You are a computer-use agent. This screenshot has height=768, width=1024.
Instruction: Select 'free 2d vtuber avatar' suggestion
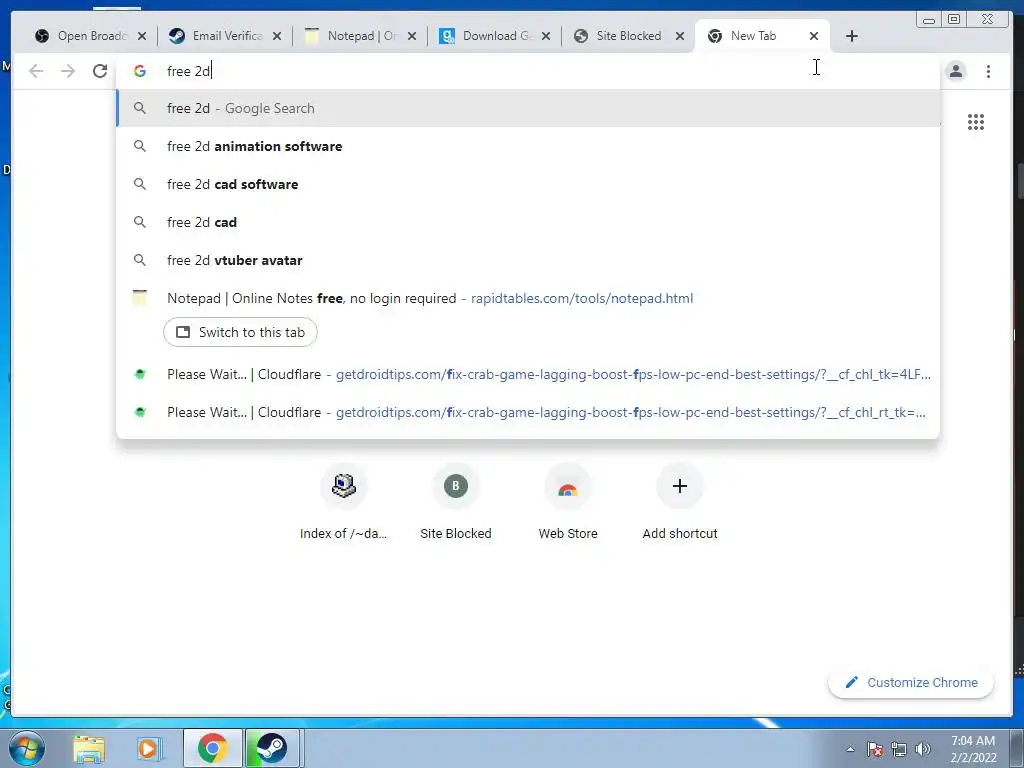click(528, 260)
